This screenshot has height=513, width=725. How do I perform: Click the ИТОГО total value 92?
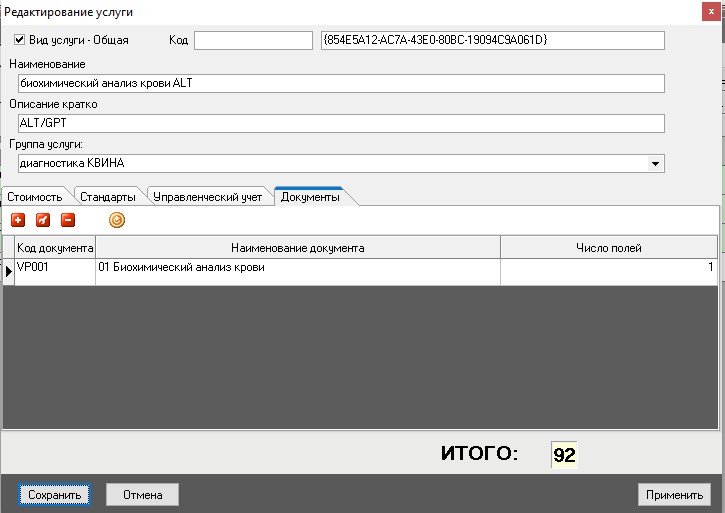click(564, 455)
